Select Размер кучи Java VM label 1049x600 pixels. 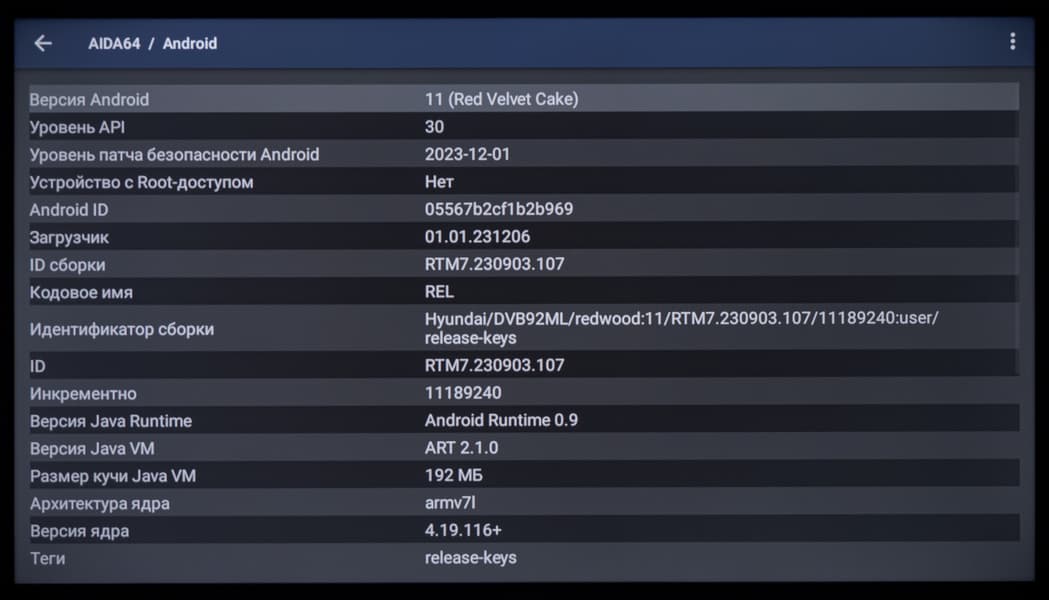click(112, 476)
